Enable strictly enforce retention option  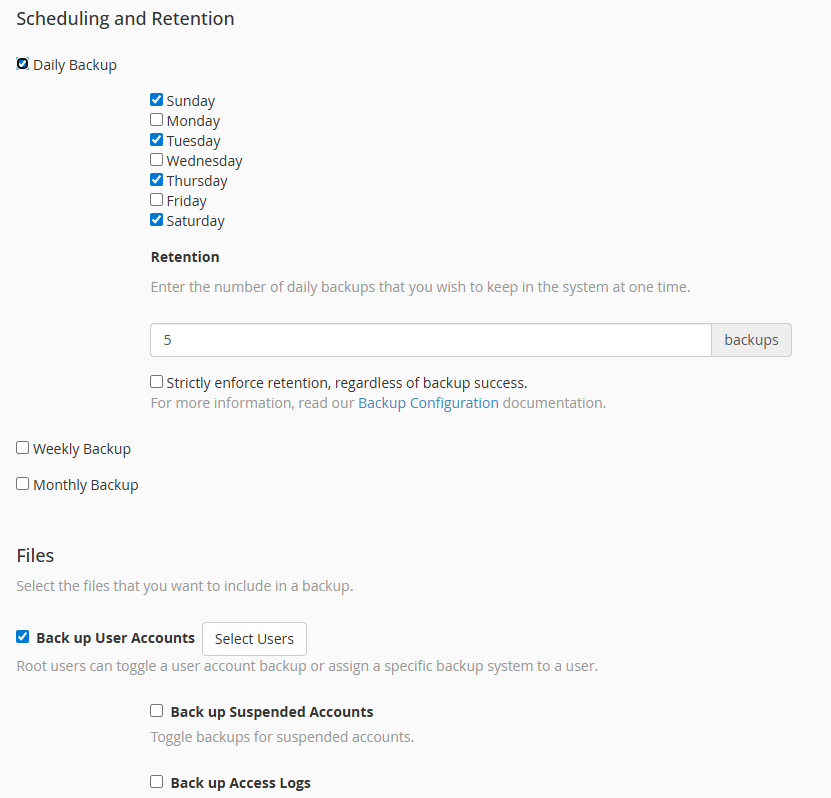tap(156, 382)
